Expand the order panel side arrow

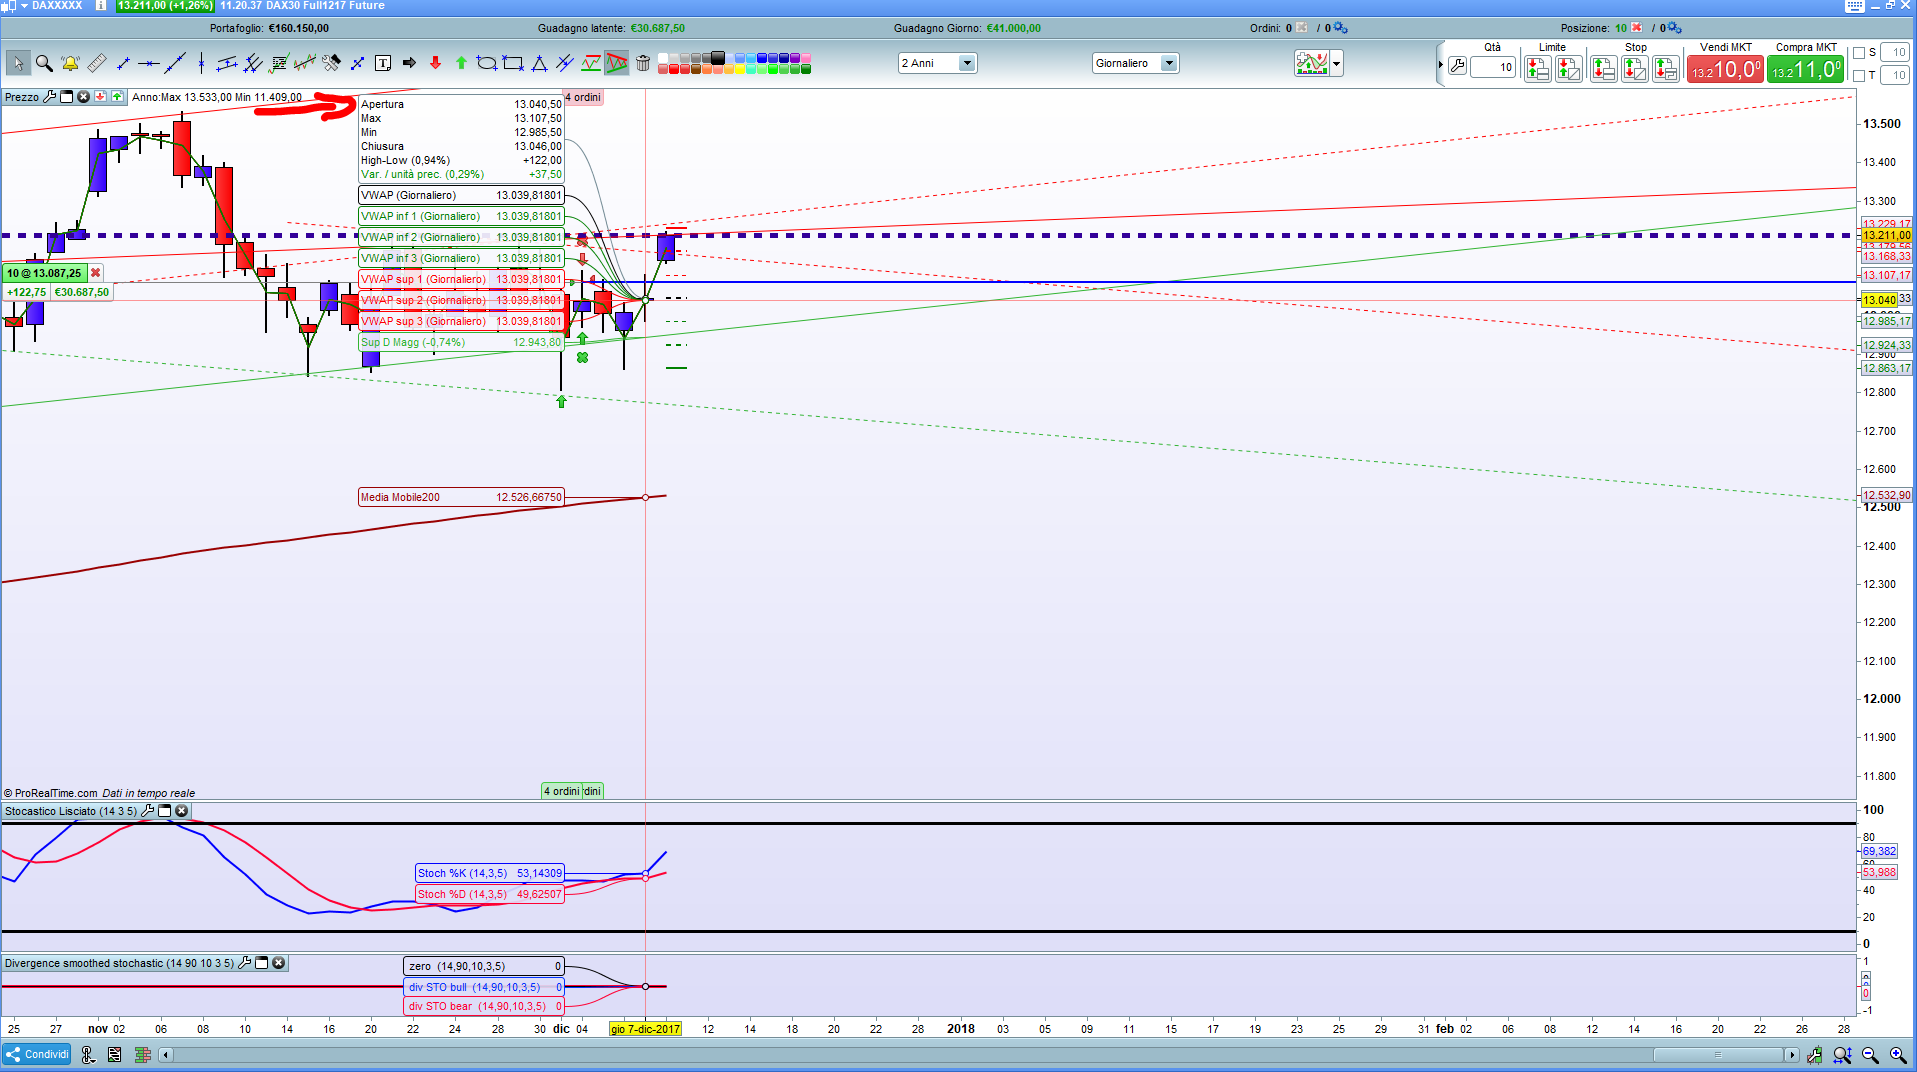pyautogui.click(x=1441, y=65)
